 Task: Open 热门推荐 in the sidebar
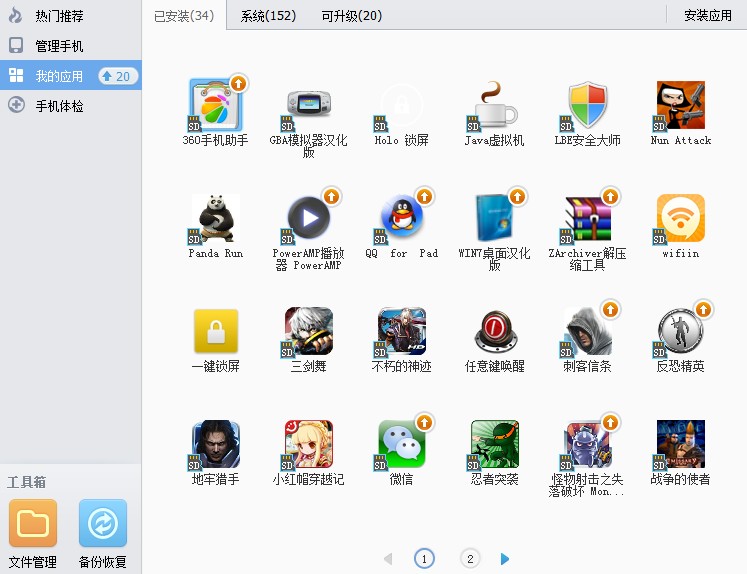pyautogui.click(x=71, y=16)
